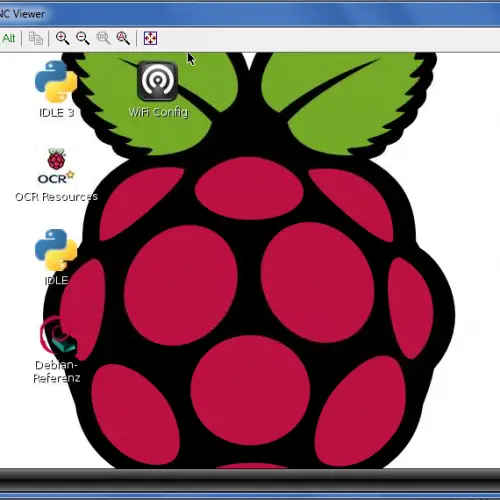
Task: Open the IDLE Python desktop icon
Action: [x=56, y=250]
